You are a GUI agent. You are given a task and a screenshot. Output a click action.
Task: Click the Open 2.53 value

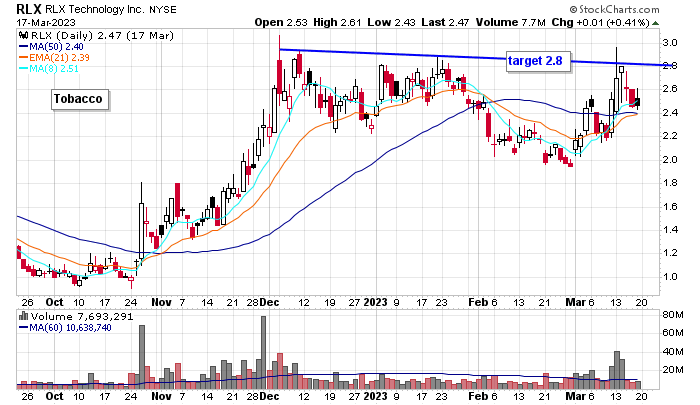(281, 22)
